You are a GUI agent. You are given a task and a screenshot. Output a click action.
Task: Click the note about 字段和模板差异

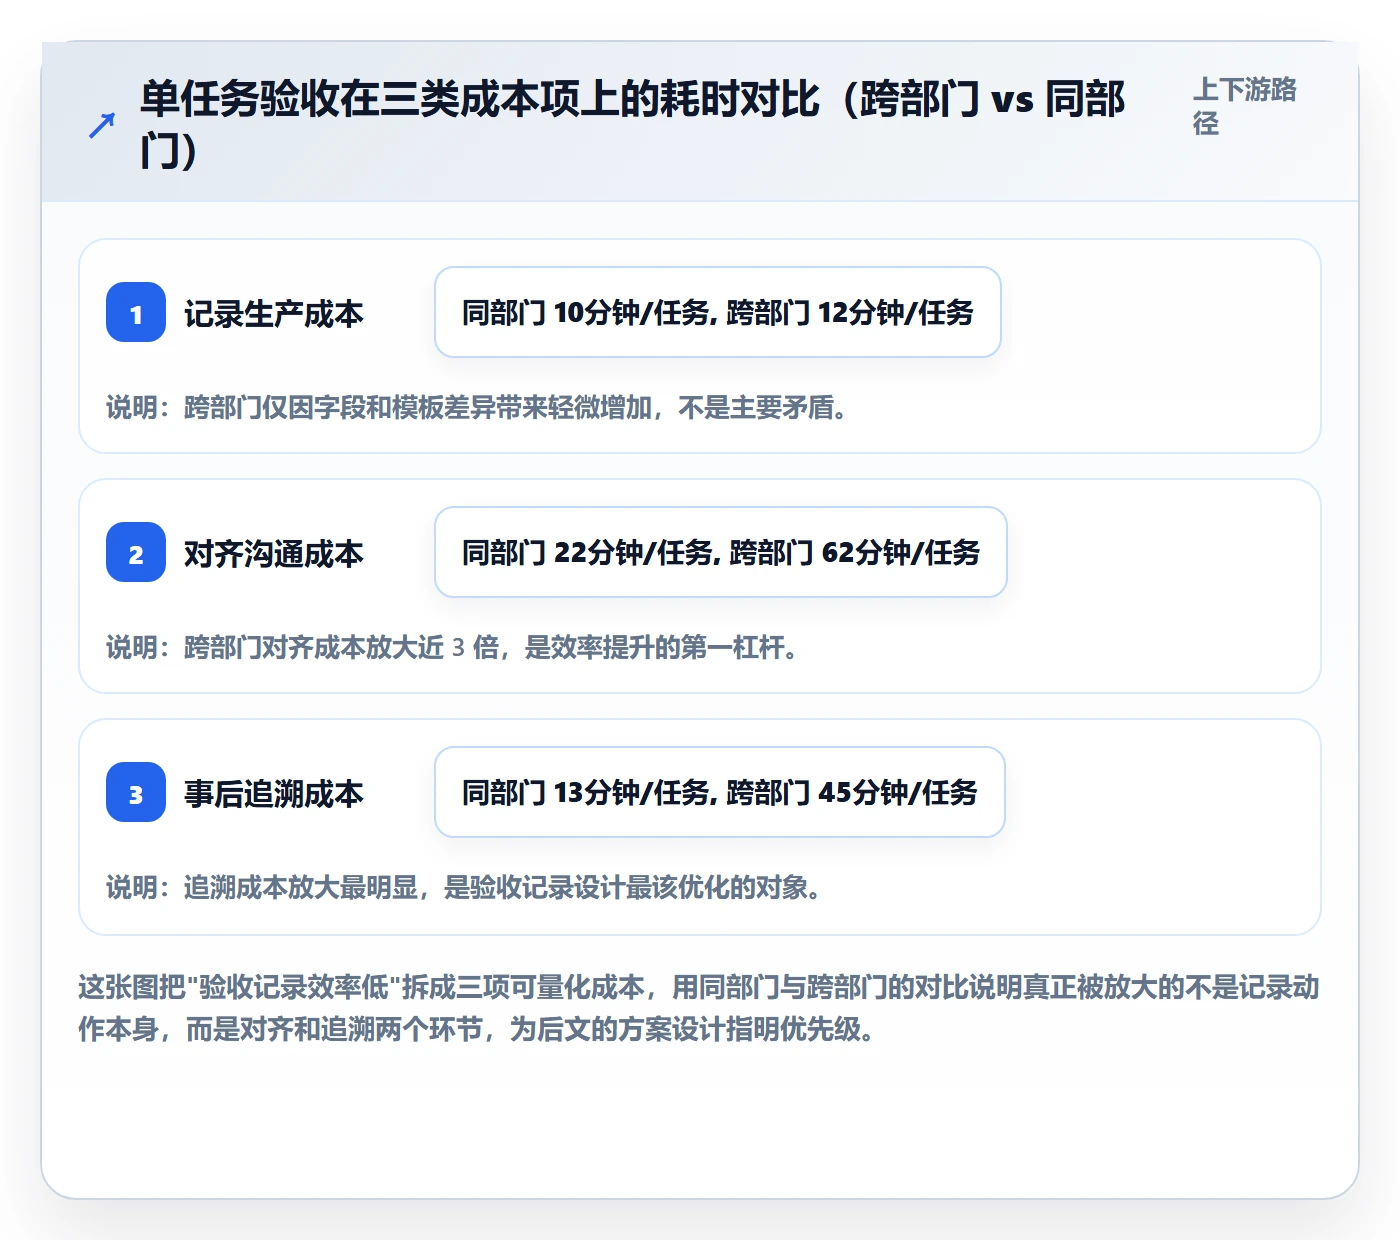478,407
